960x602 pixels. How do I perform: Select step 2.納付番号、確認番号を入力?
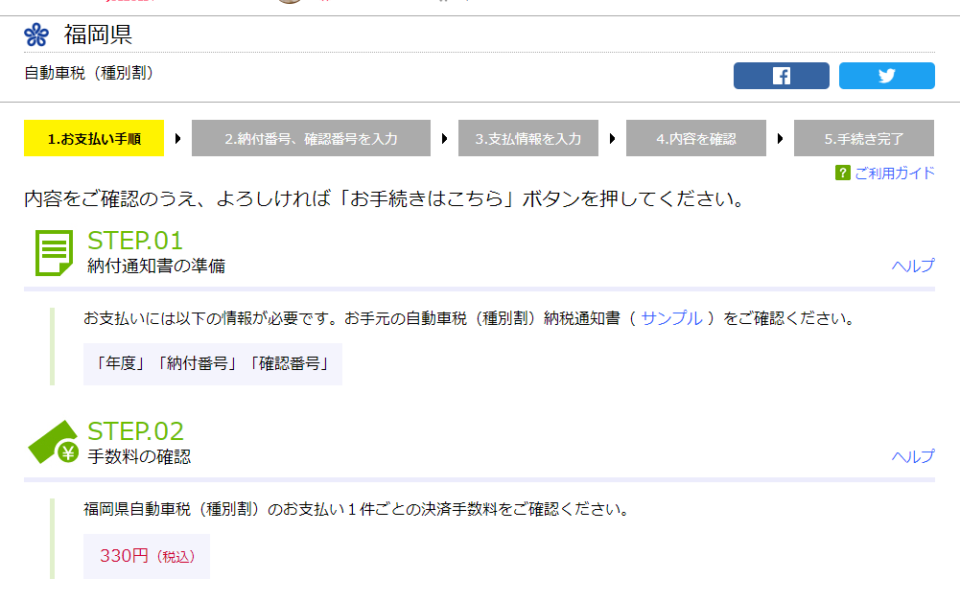click(311, 138)
